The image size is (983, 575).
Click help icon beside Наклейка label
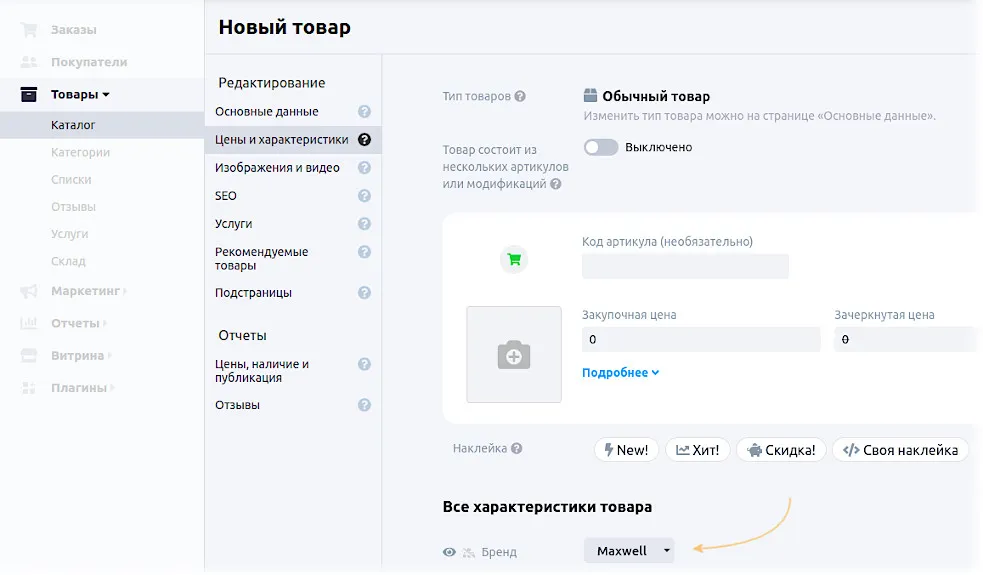(517, 448)
